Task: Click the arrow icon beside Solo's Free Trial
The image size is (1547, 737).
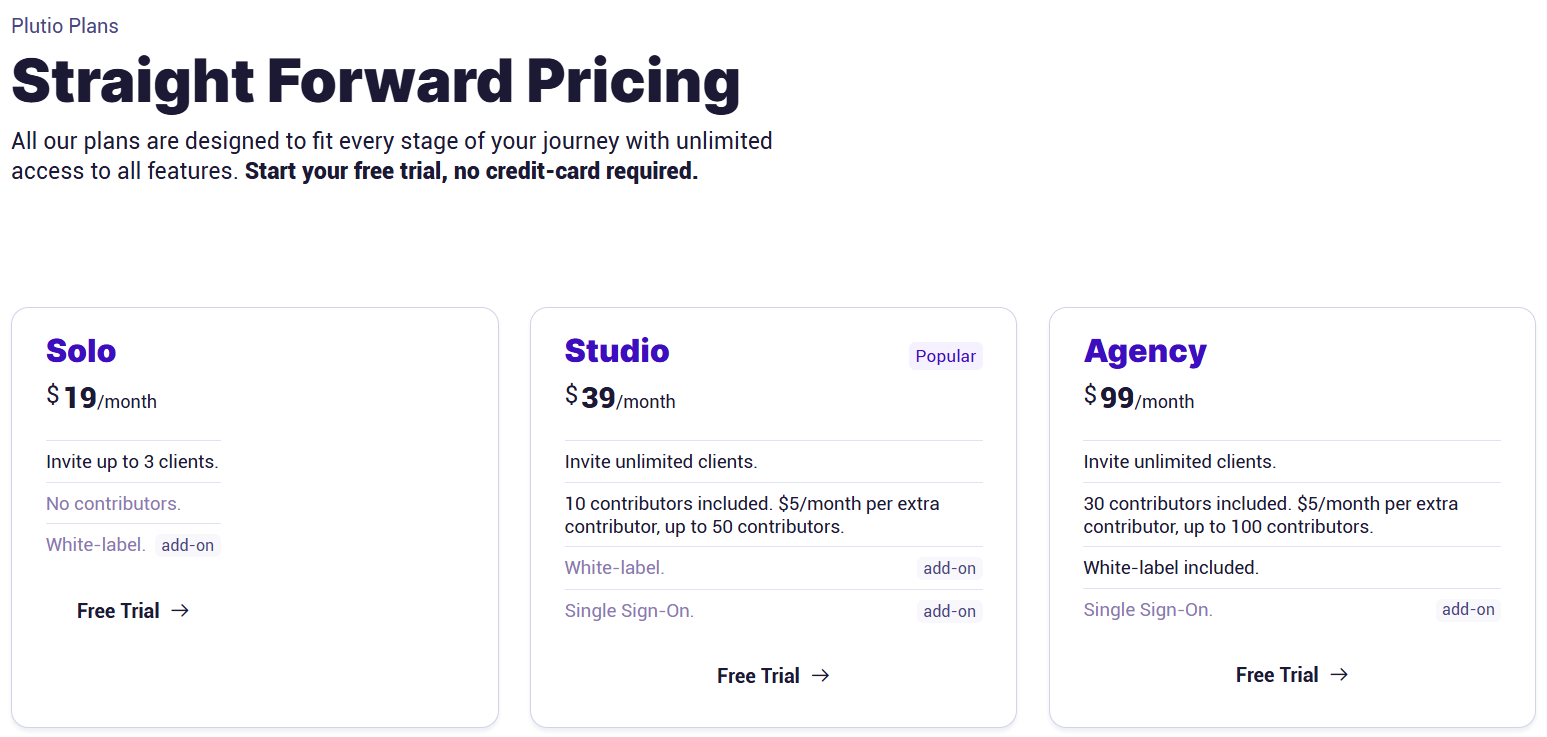Action: tap(180, 611)
